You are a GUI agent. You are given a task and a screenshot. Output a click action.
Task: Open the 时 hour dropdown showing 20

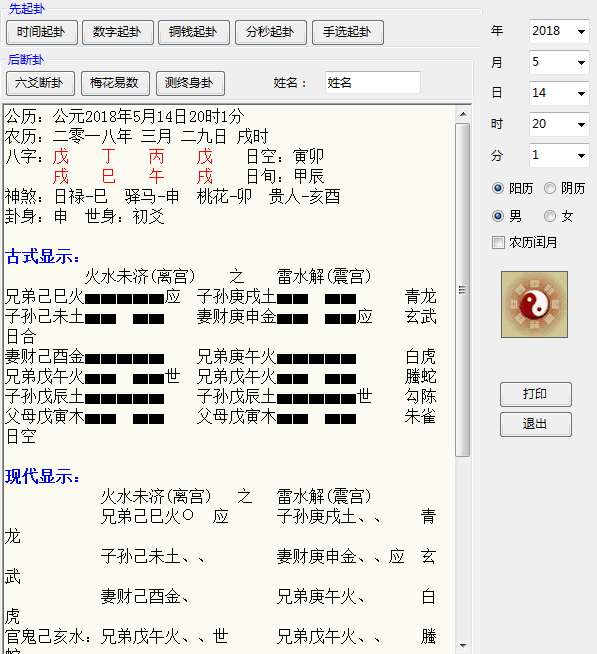coord(559,124)
